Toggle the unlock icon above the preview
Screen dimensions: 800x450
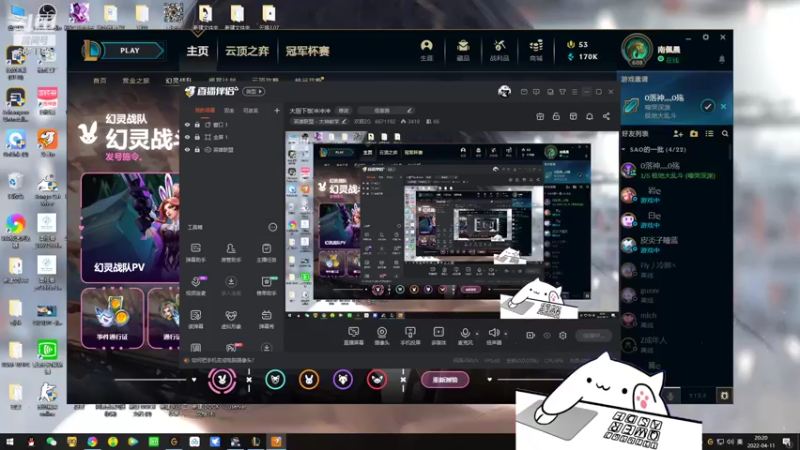(x=556, y=116)
